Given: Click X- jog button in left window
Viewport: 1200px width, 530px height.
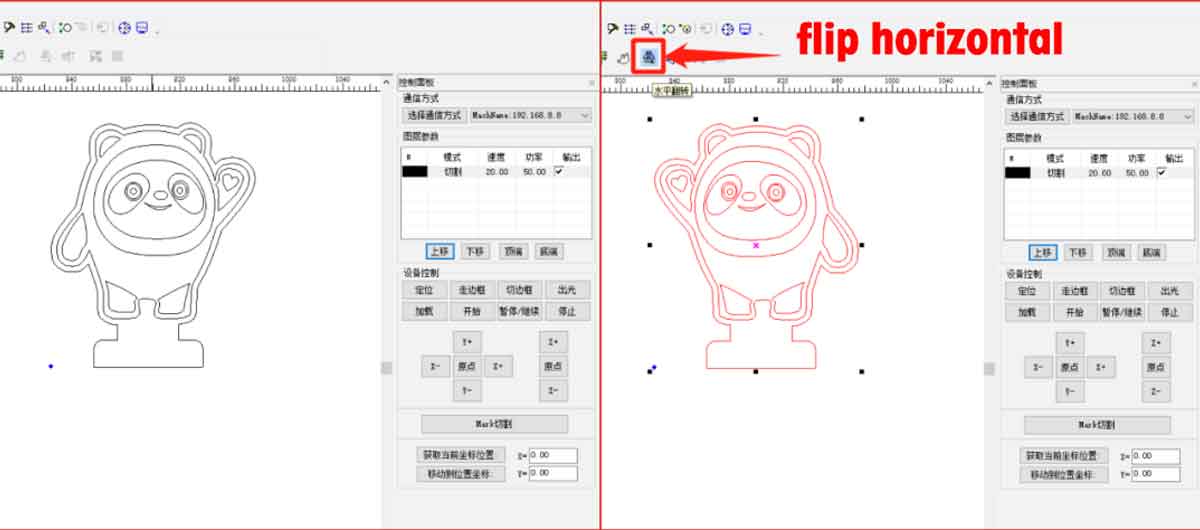Looking at the screenshot, I should coord(435,367).
